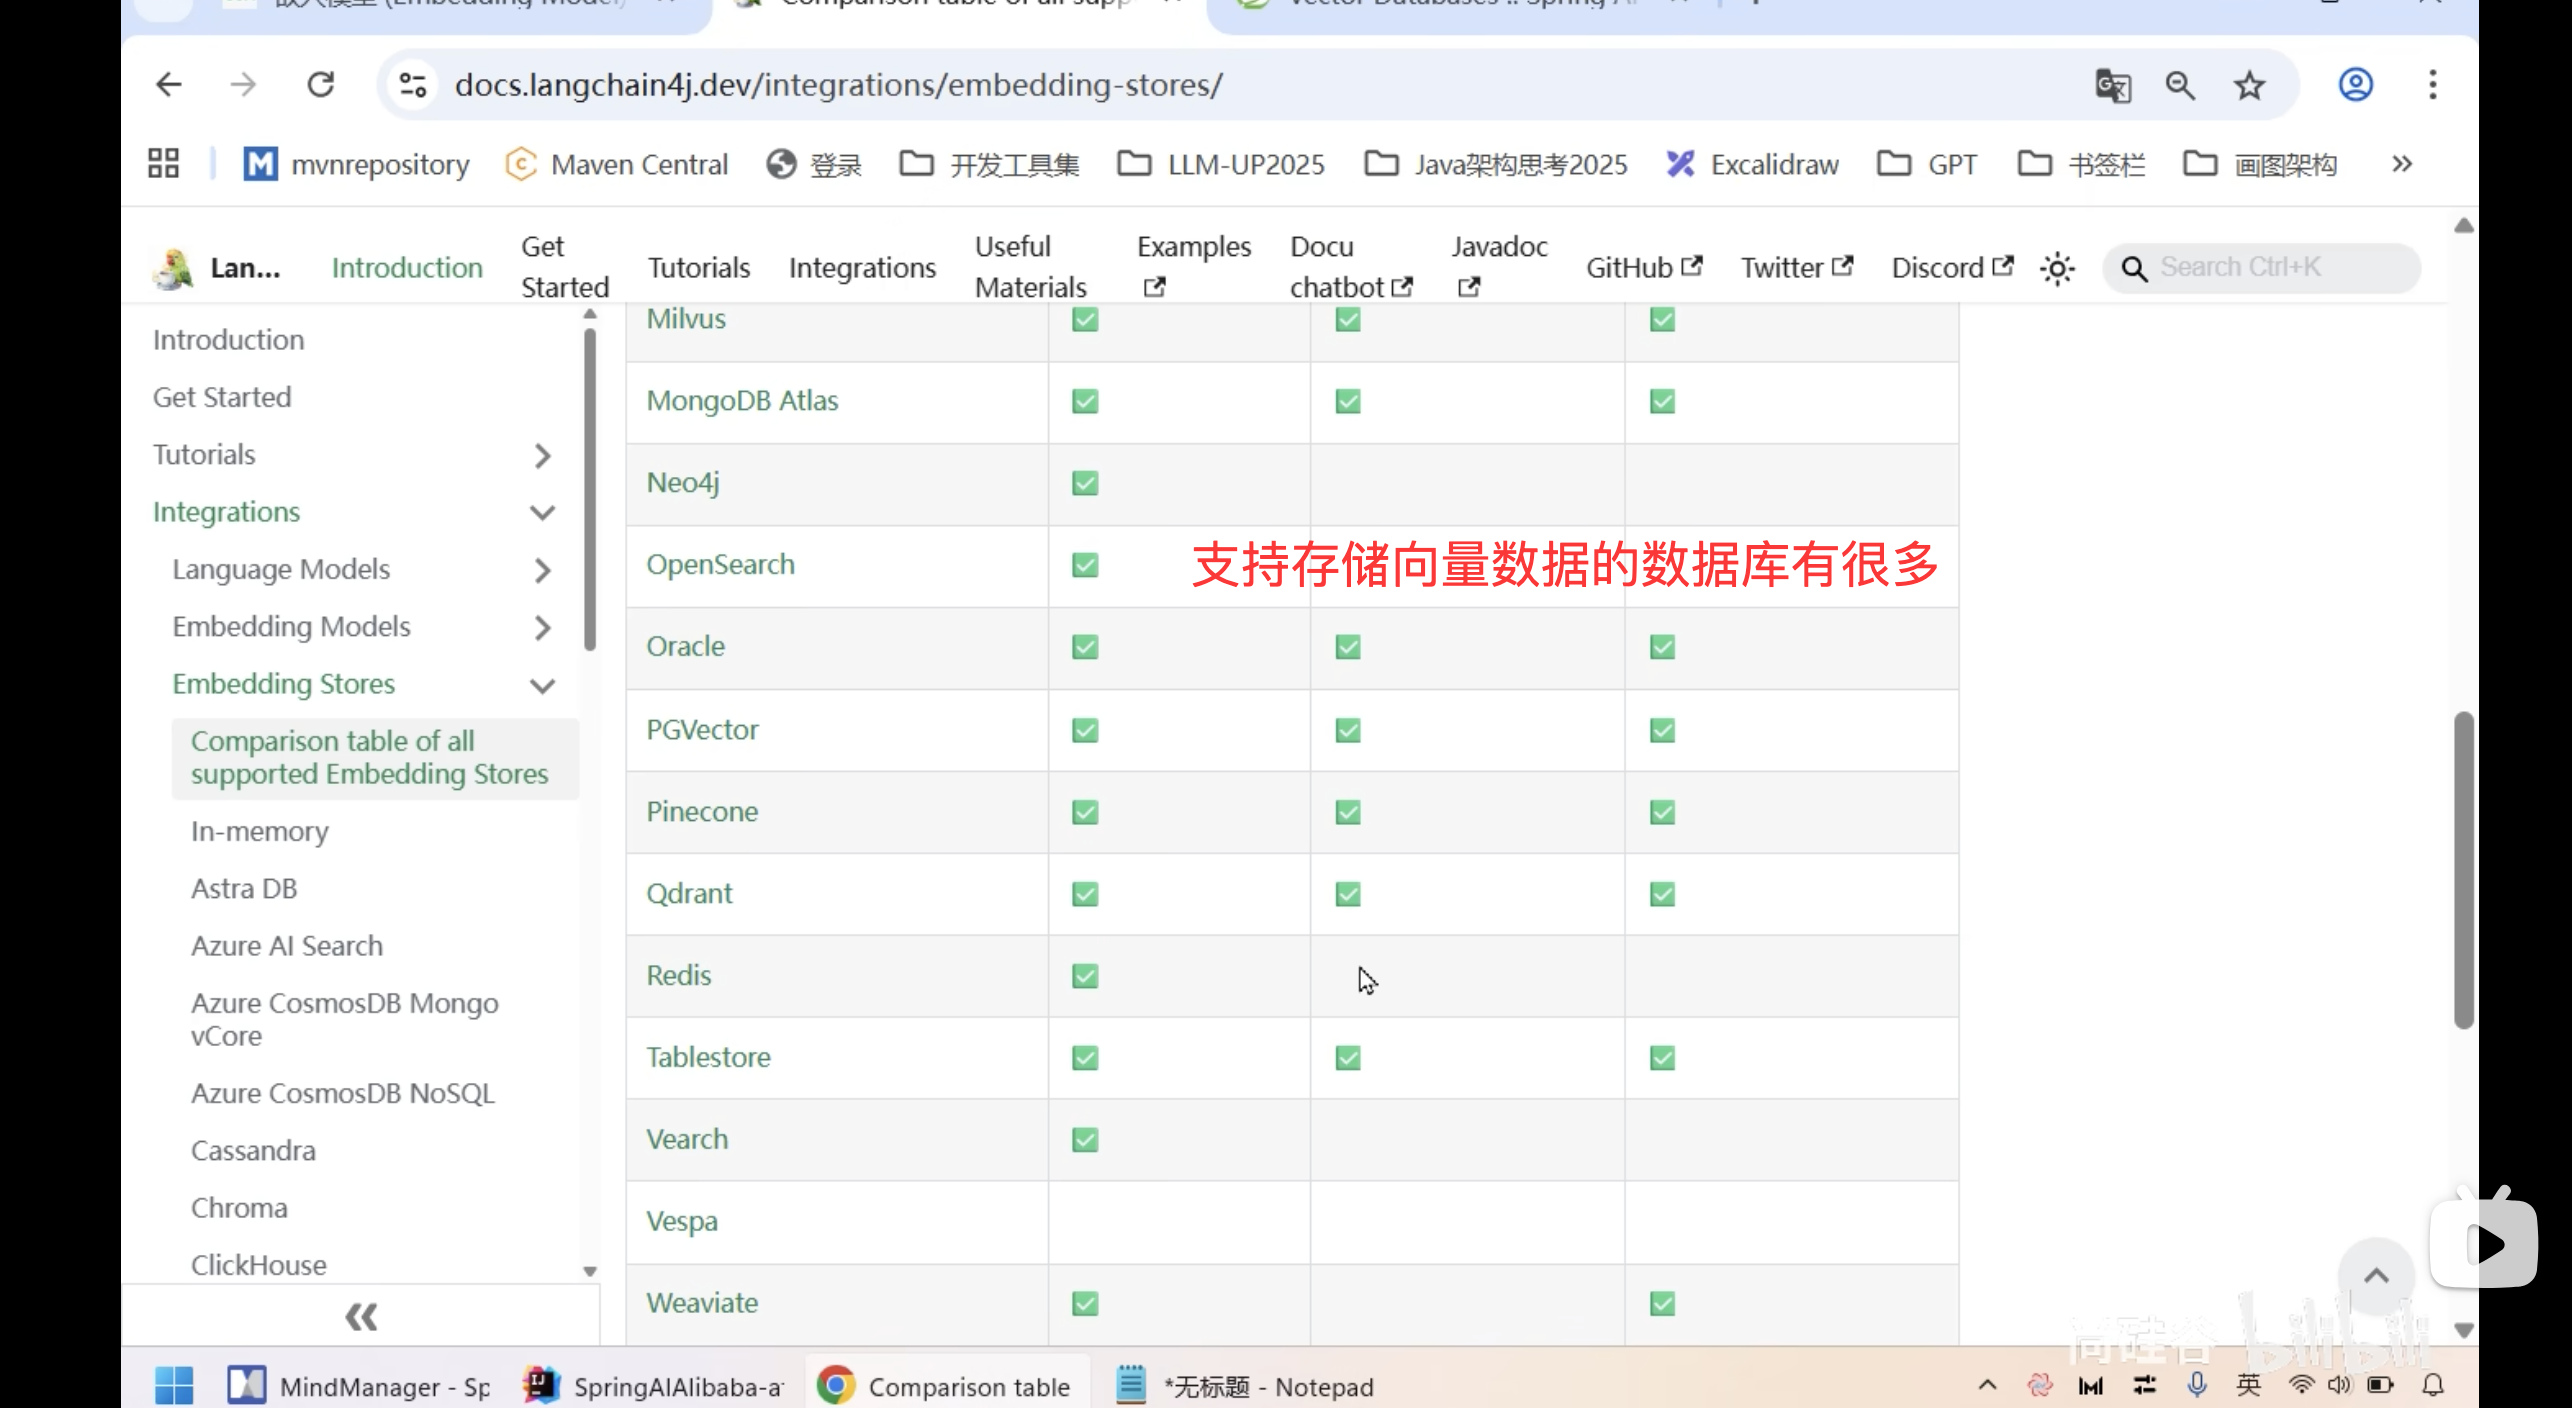
Task: Open Get Started in top navbar
Action: pyautogui.click(x=565, y=267)
